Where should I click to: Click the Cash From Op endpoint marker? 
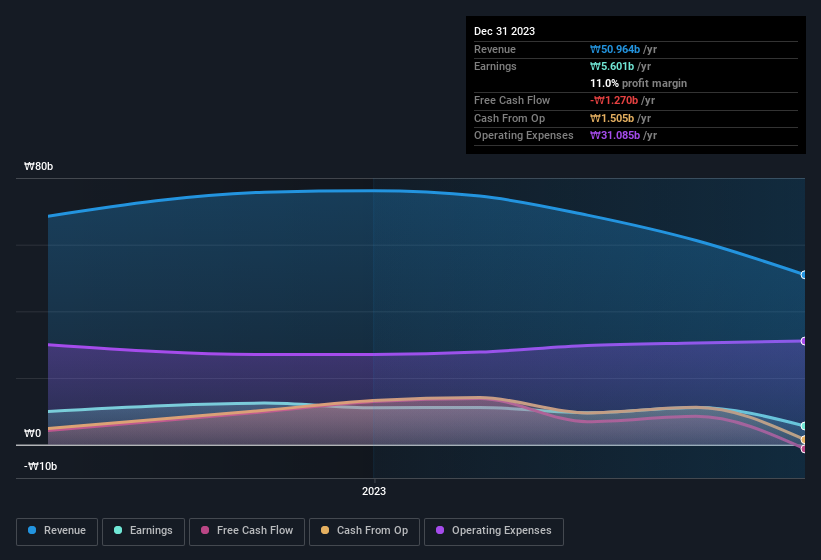coord(804,440)
